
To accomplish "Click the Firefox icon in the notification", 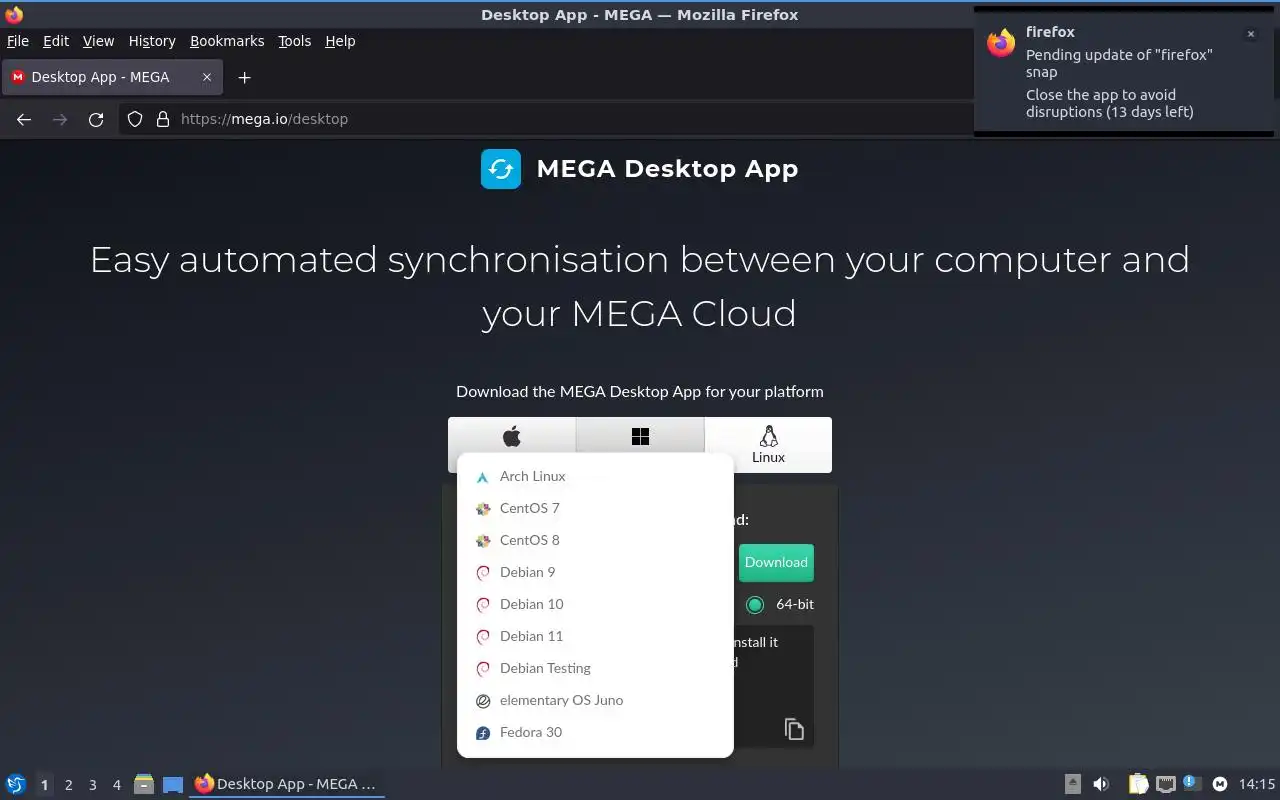I will click(1001, 42).
